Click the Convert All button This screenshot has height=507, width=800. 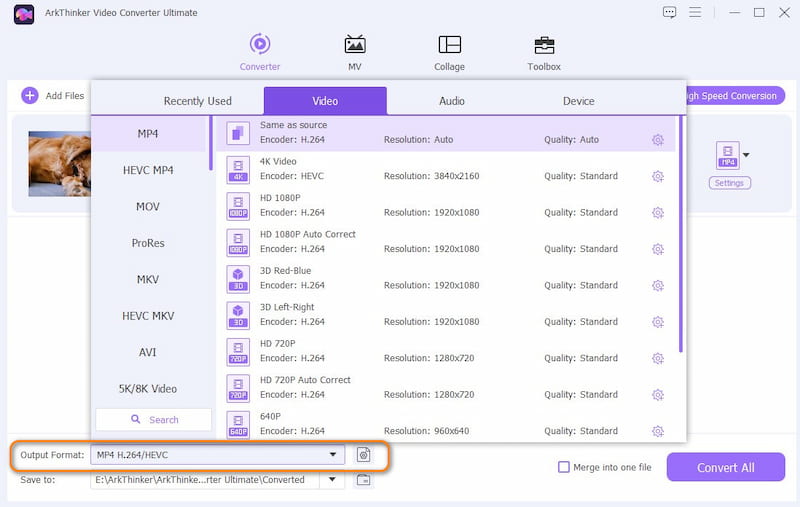point(726,467)
